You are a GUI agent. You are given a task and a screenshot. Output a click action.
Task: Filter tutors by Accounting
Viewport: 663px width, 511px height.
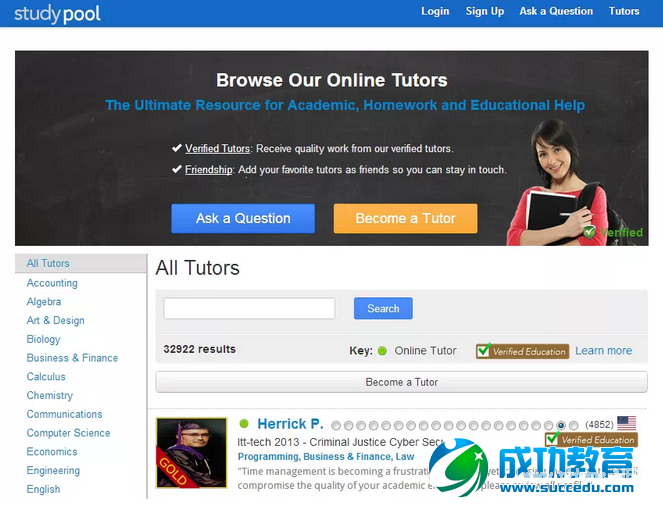point(52,283)
